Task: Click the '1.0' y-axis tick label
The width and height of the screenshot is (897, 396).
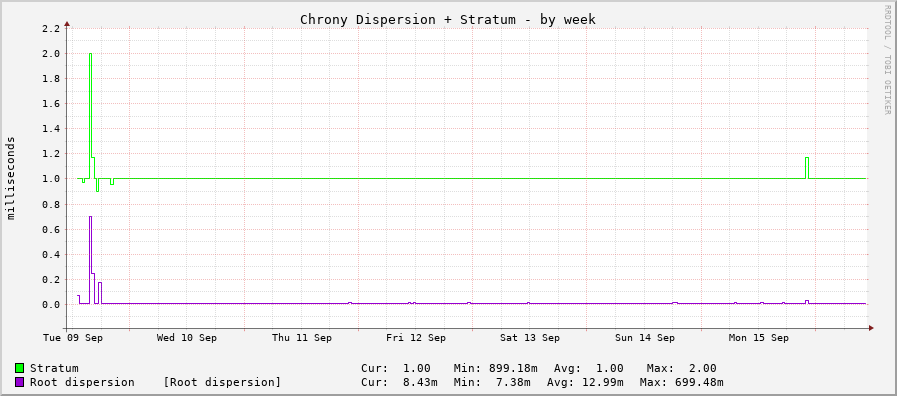Action: click(51, 179)
